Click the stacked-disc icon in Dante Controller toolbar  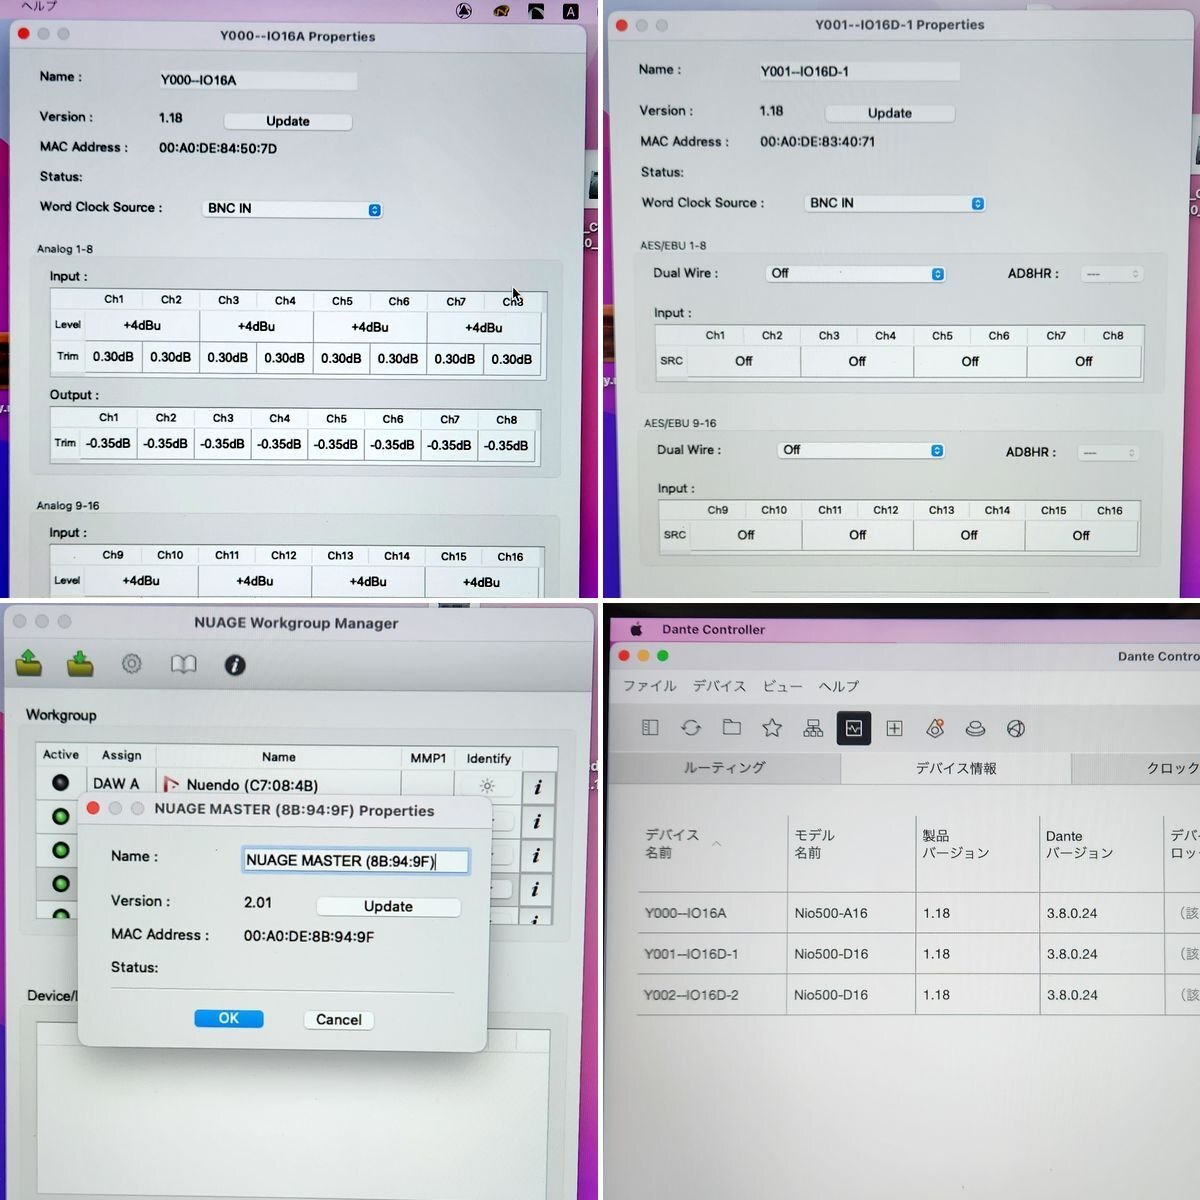point(975,728)
